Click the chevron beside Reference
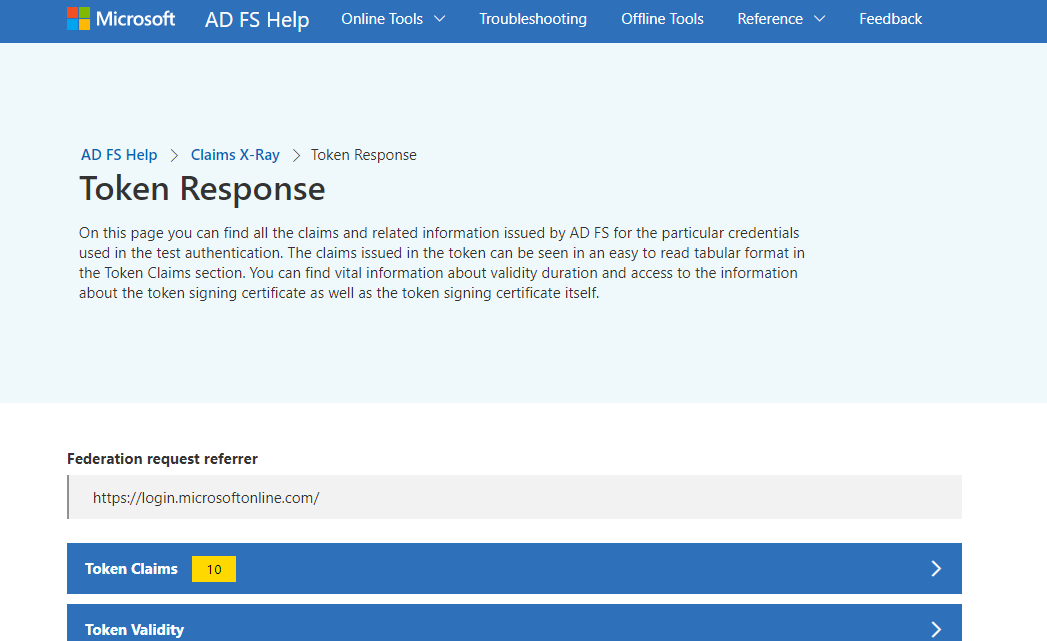 tap(819, 19)
